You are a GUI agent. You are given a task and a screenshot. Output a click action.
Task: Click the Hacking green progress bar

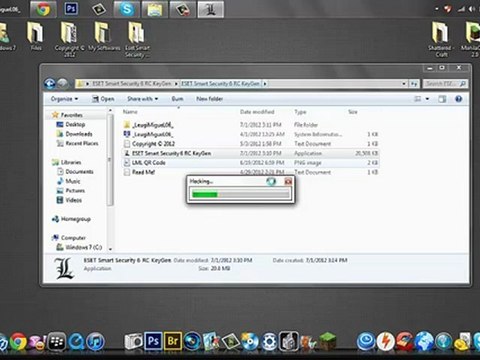tap(240, 194)
